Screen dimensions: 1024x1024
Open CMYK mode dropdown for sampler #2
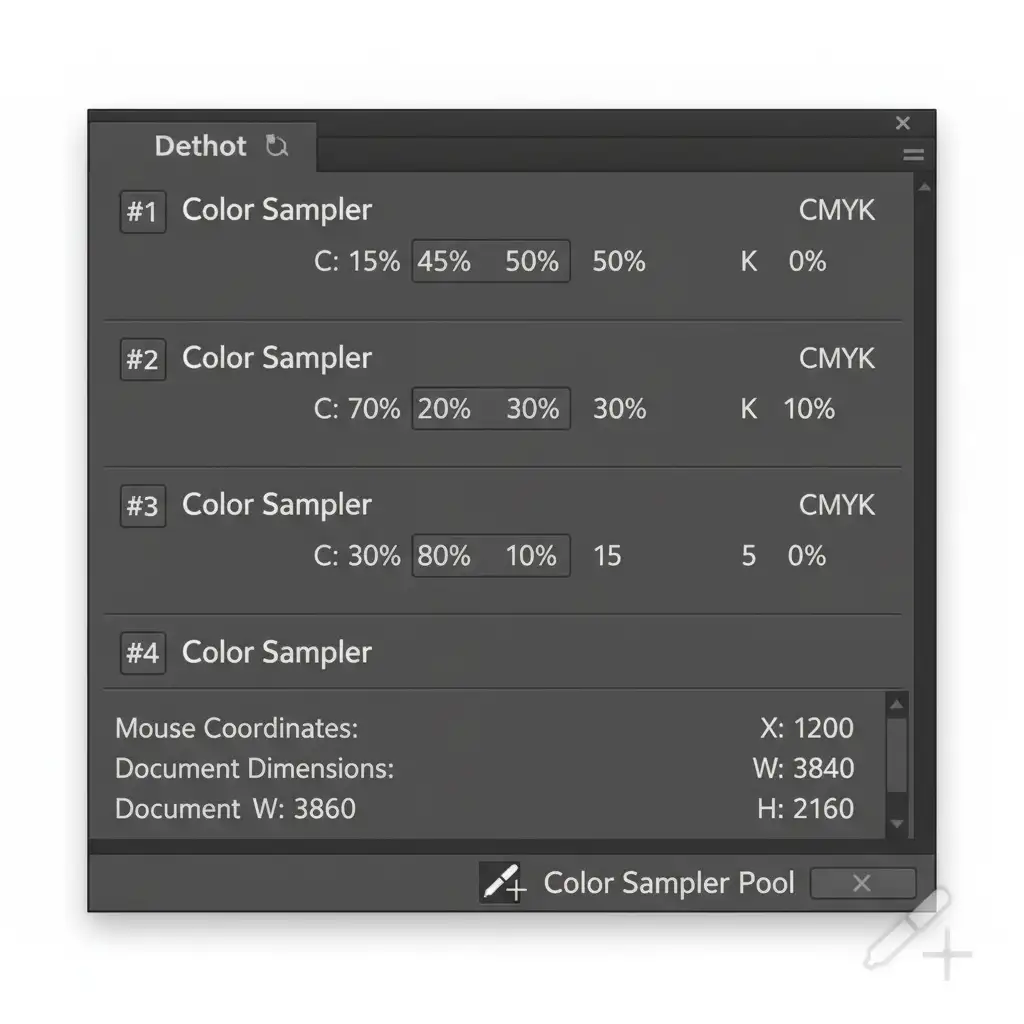[836, 358]
